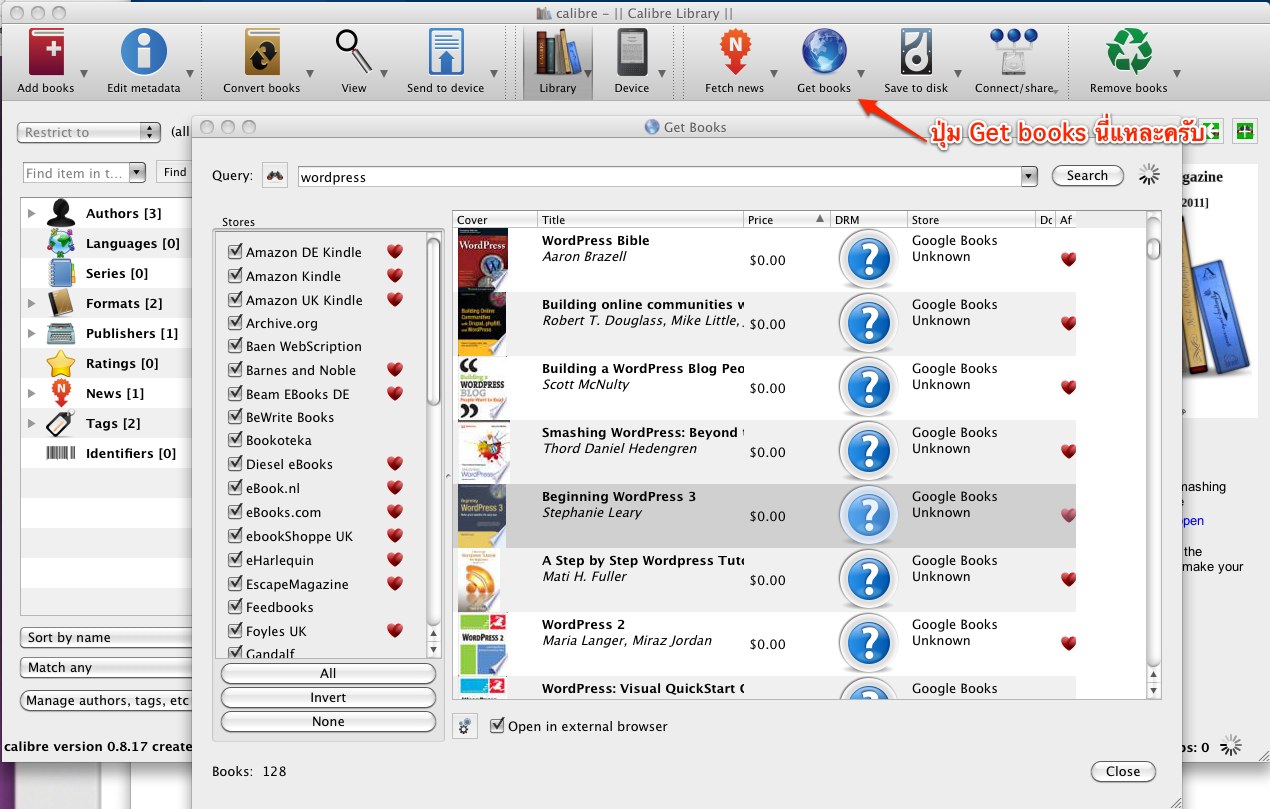Expand the Publishers tree node

click(32, 333)
